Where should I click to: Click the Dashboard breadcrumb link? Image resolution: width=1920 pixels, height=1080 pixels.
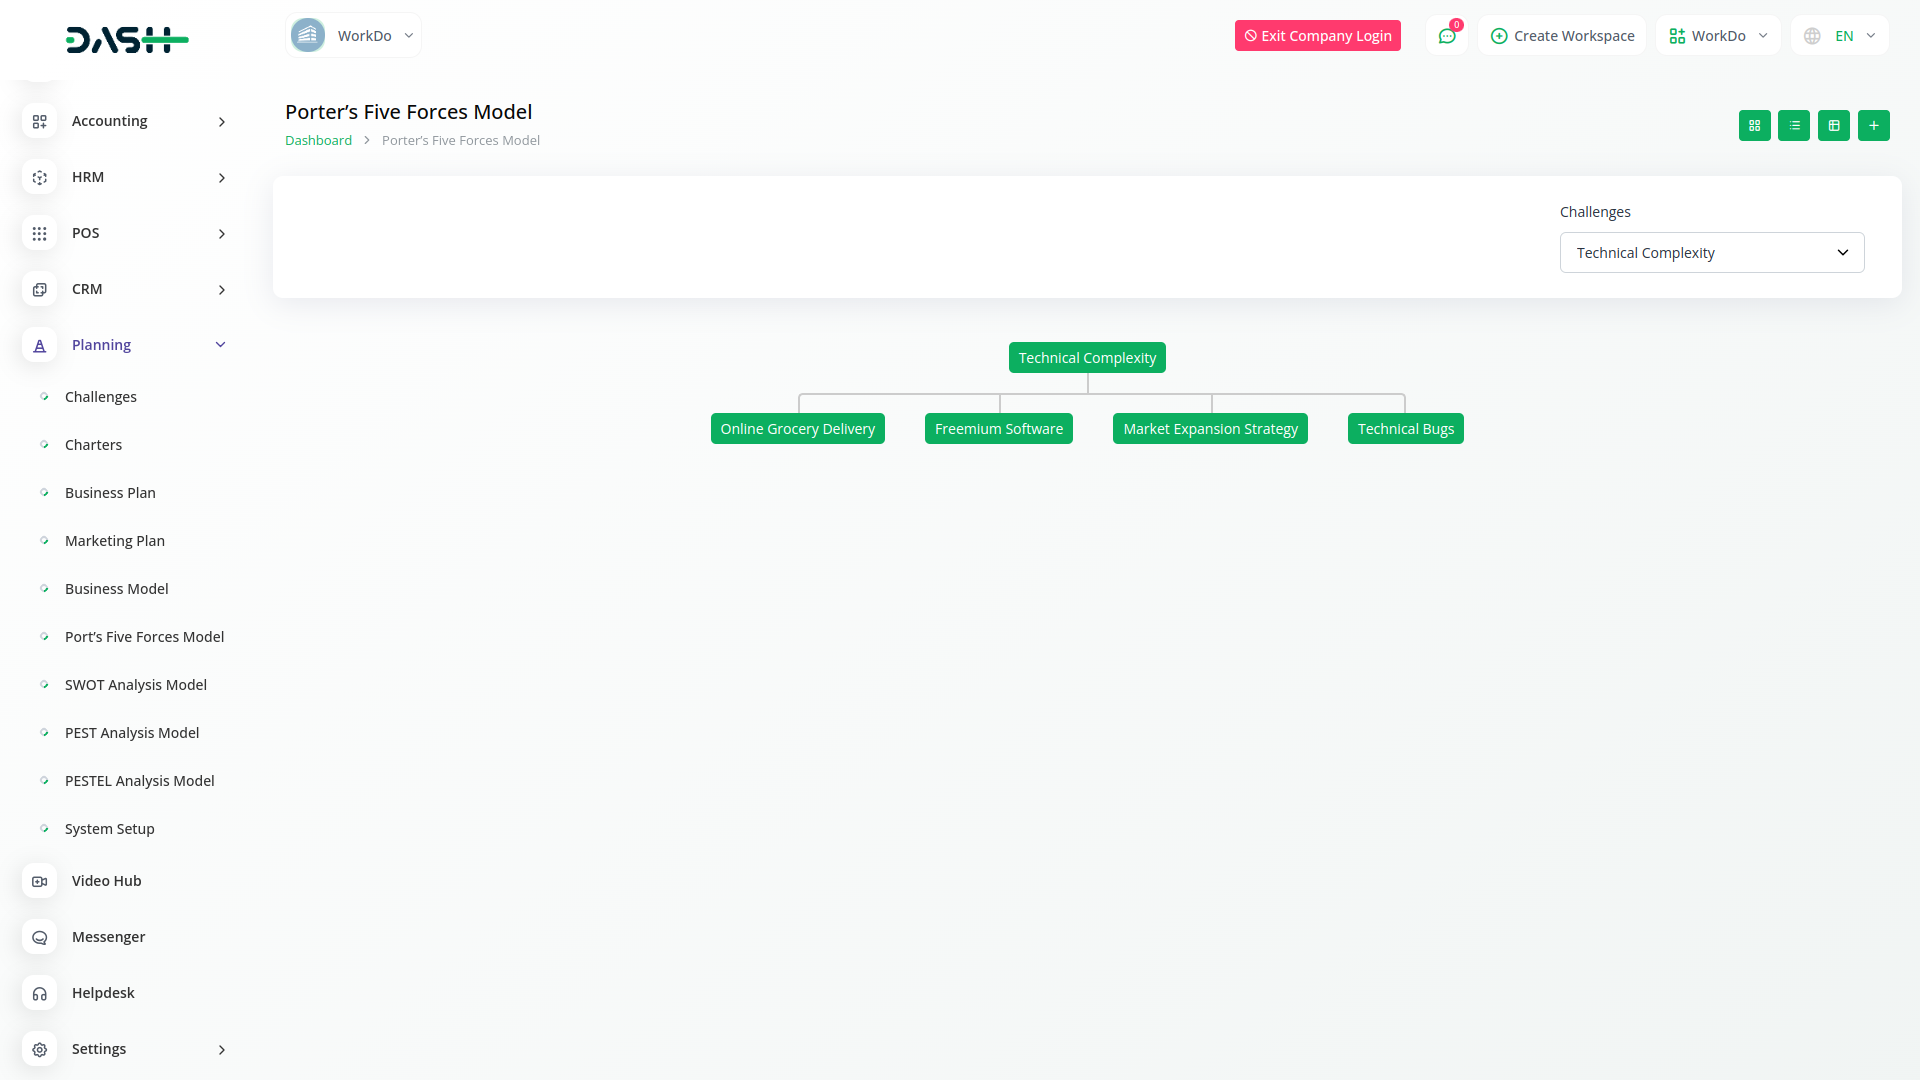point(318,141)
